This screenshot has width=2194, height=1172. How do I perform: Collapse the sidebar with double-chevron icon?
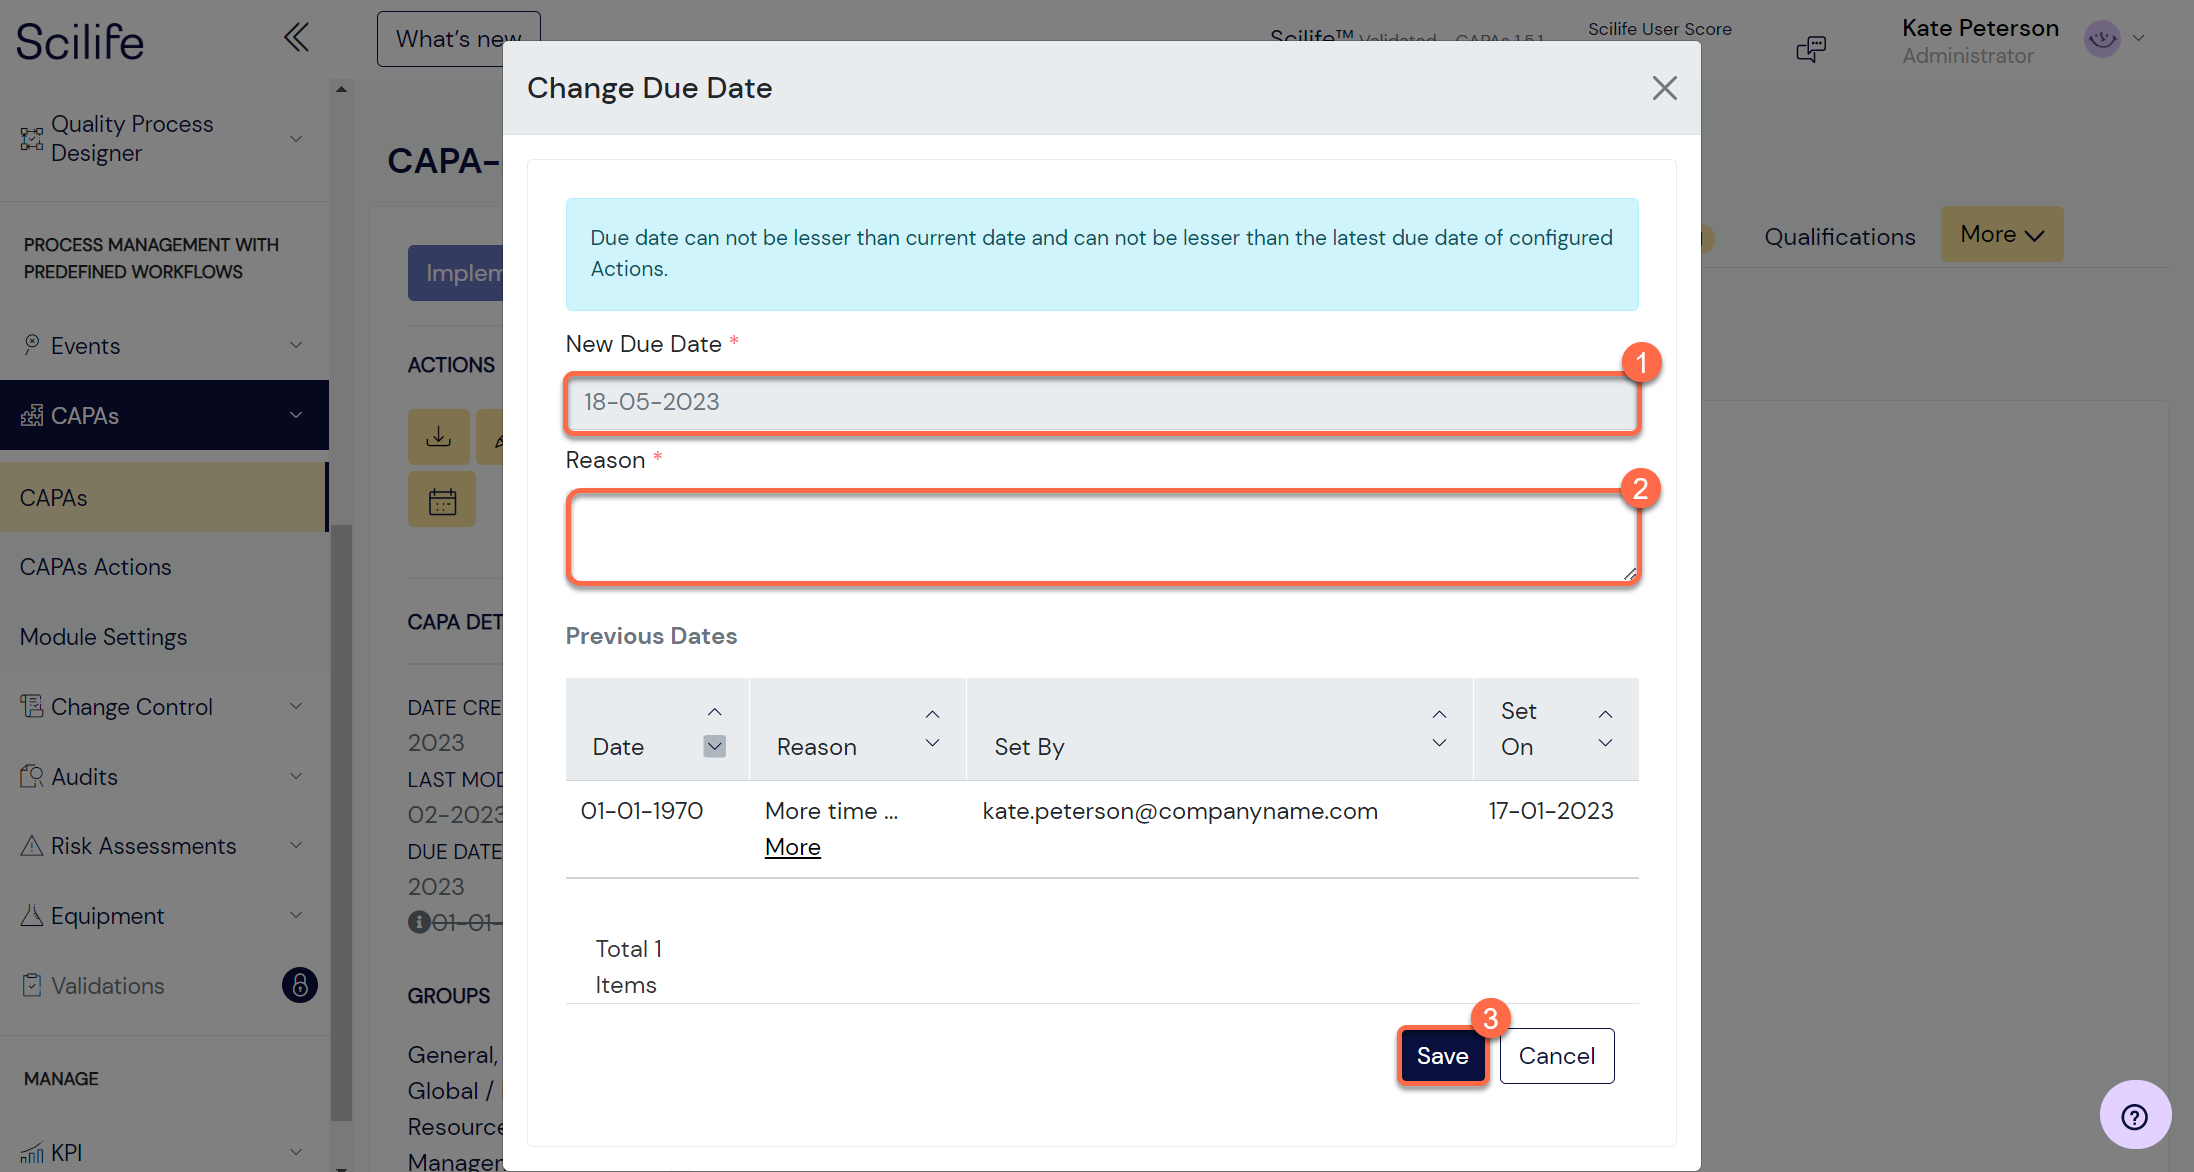tap(295, 38)
